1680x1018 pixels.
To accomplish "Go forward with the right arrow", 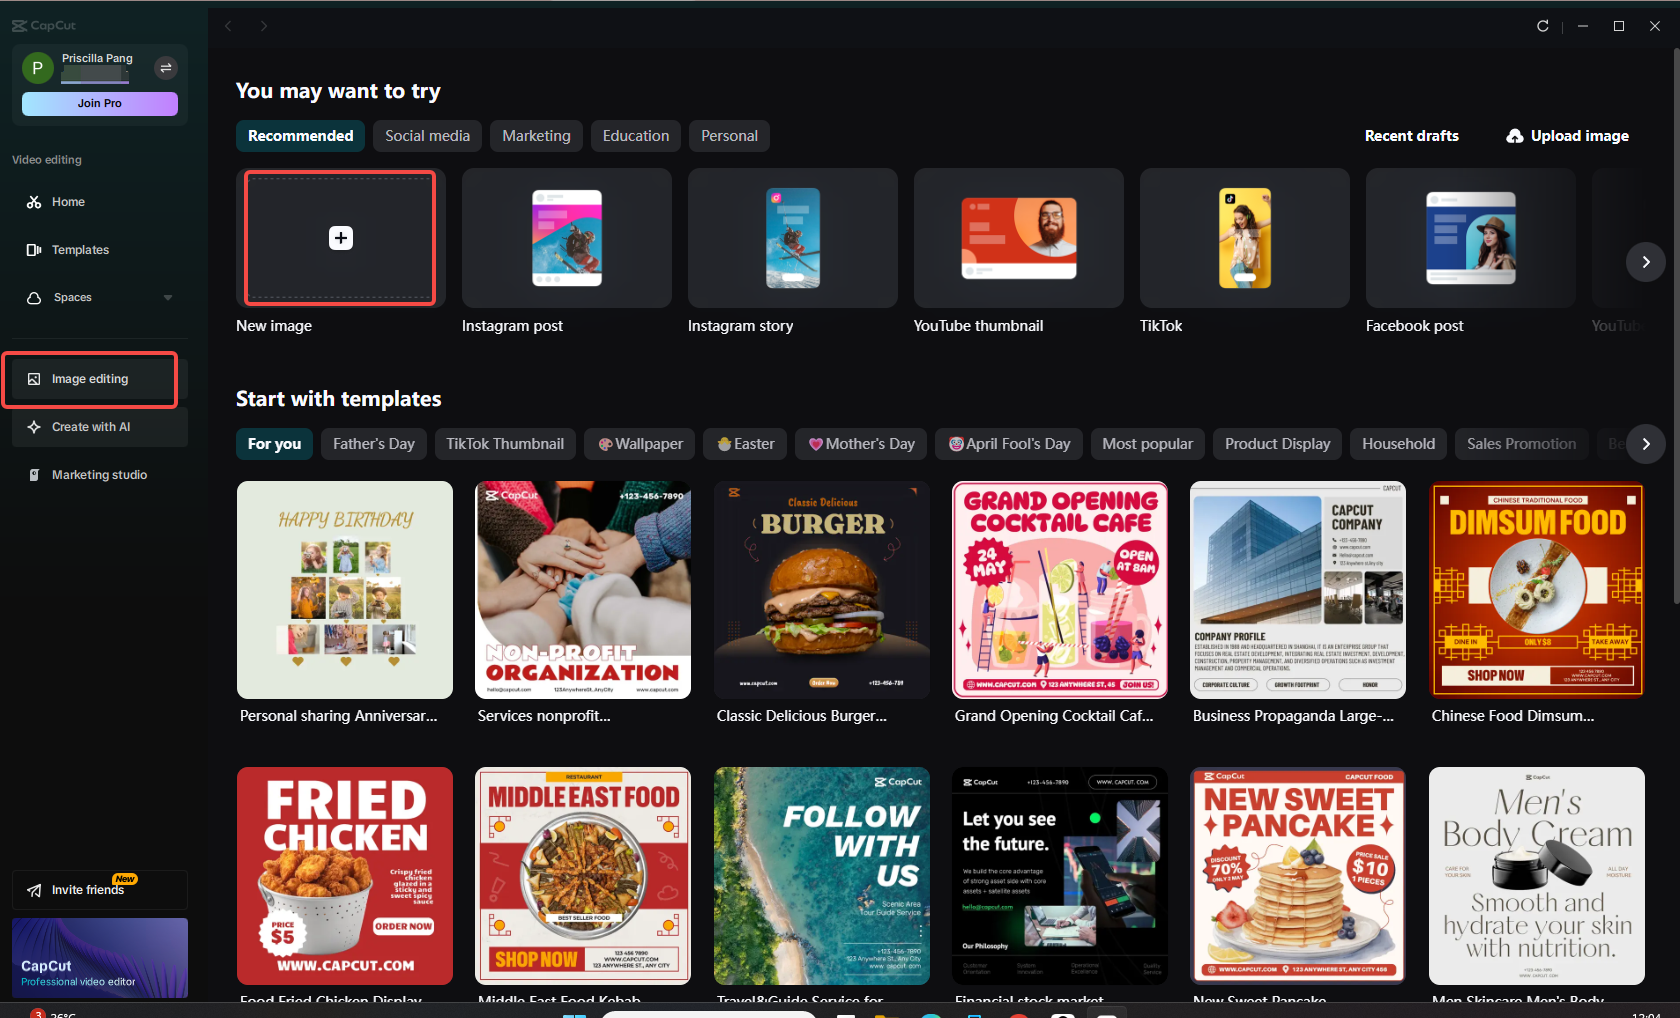I will [x=264, y=26].
